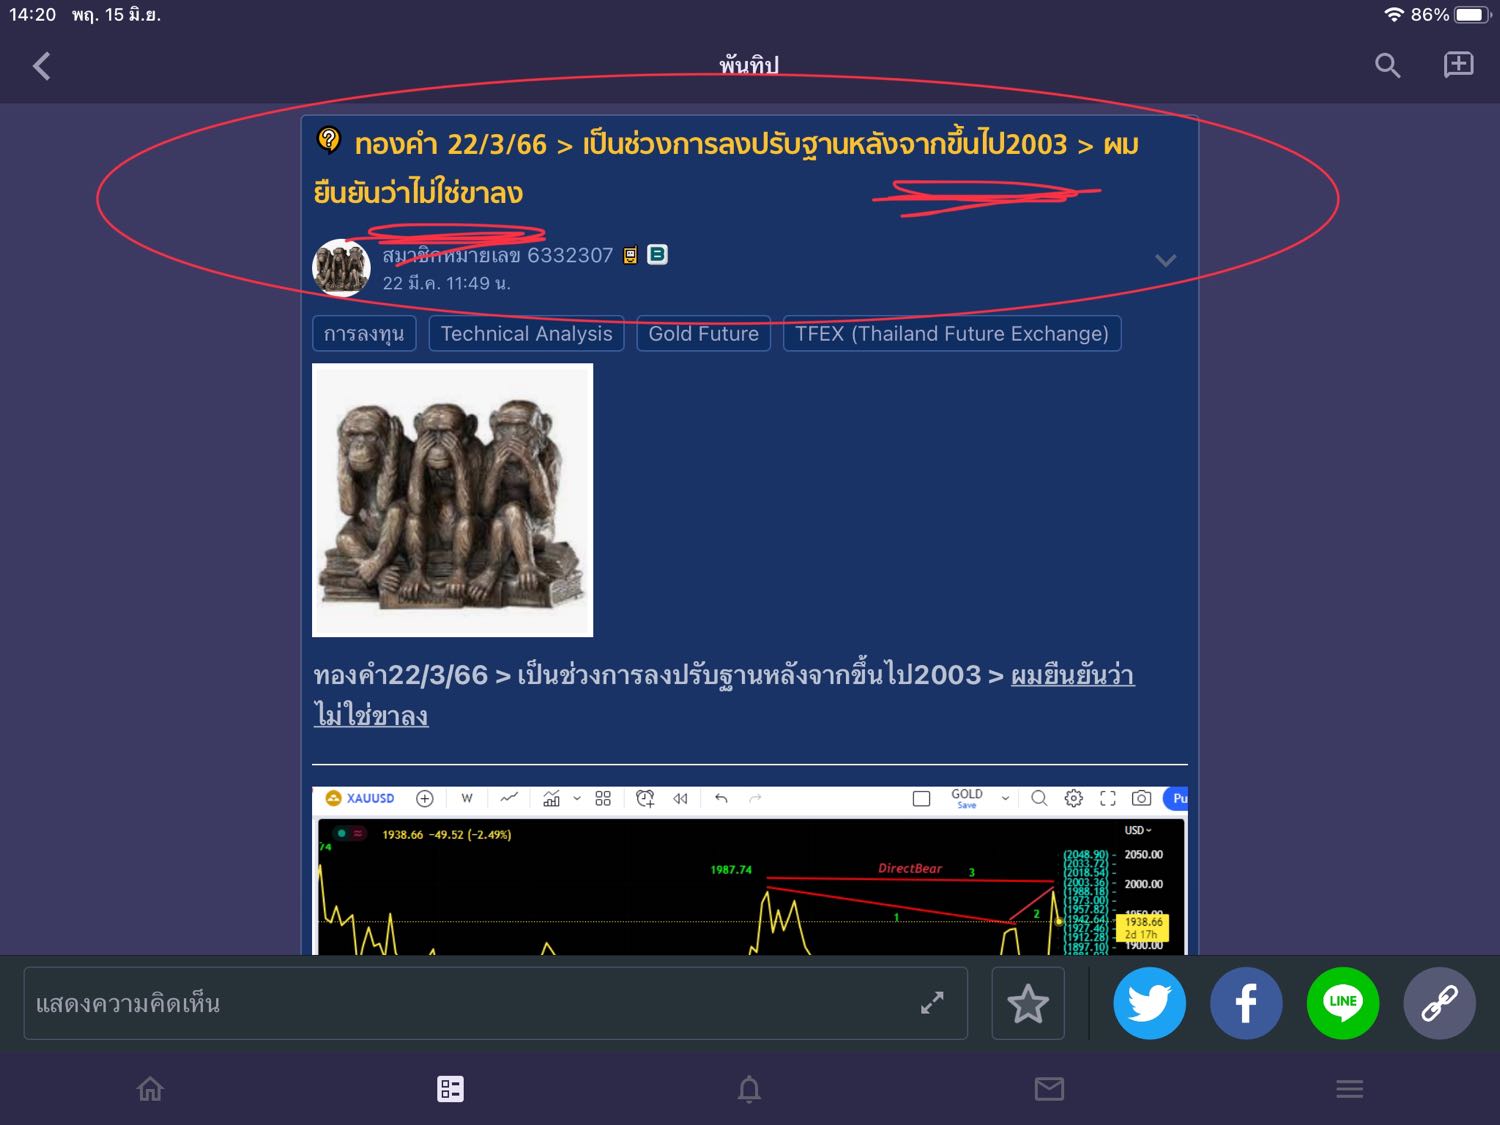The height and width of the screenshot is (1125, 1500).
Task: Select the Technical Analysis tag
Action: click(x=526, y=334)
